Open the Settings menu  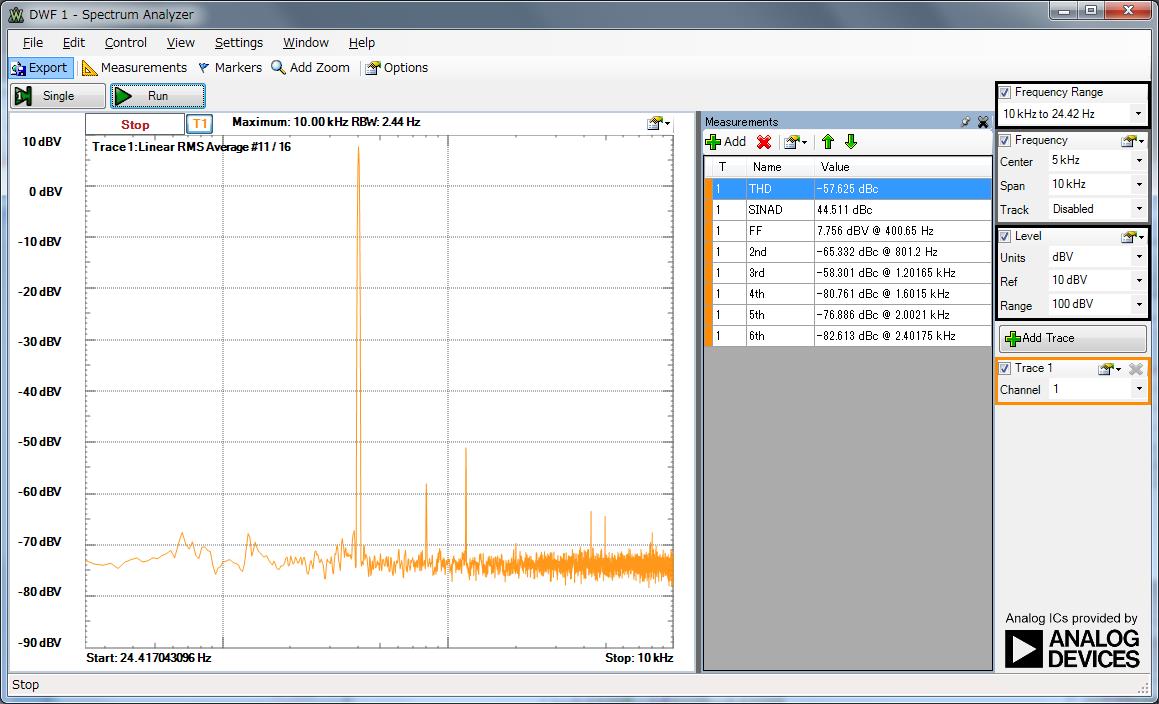click(238, 43)
